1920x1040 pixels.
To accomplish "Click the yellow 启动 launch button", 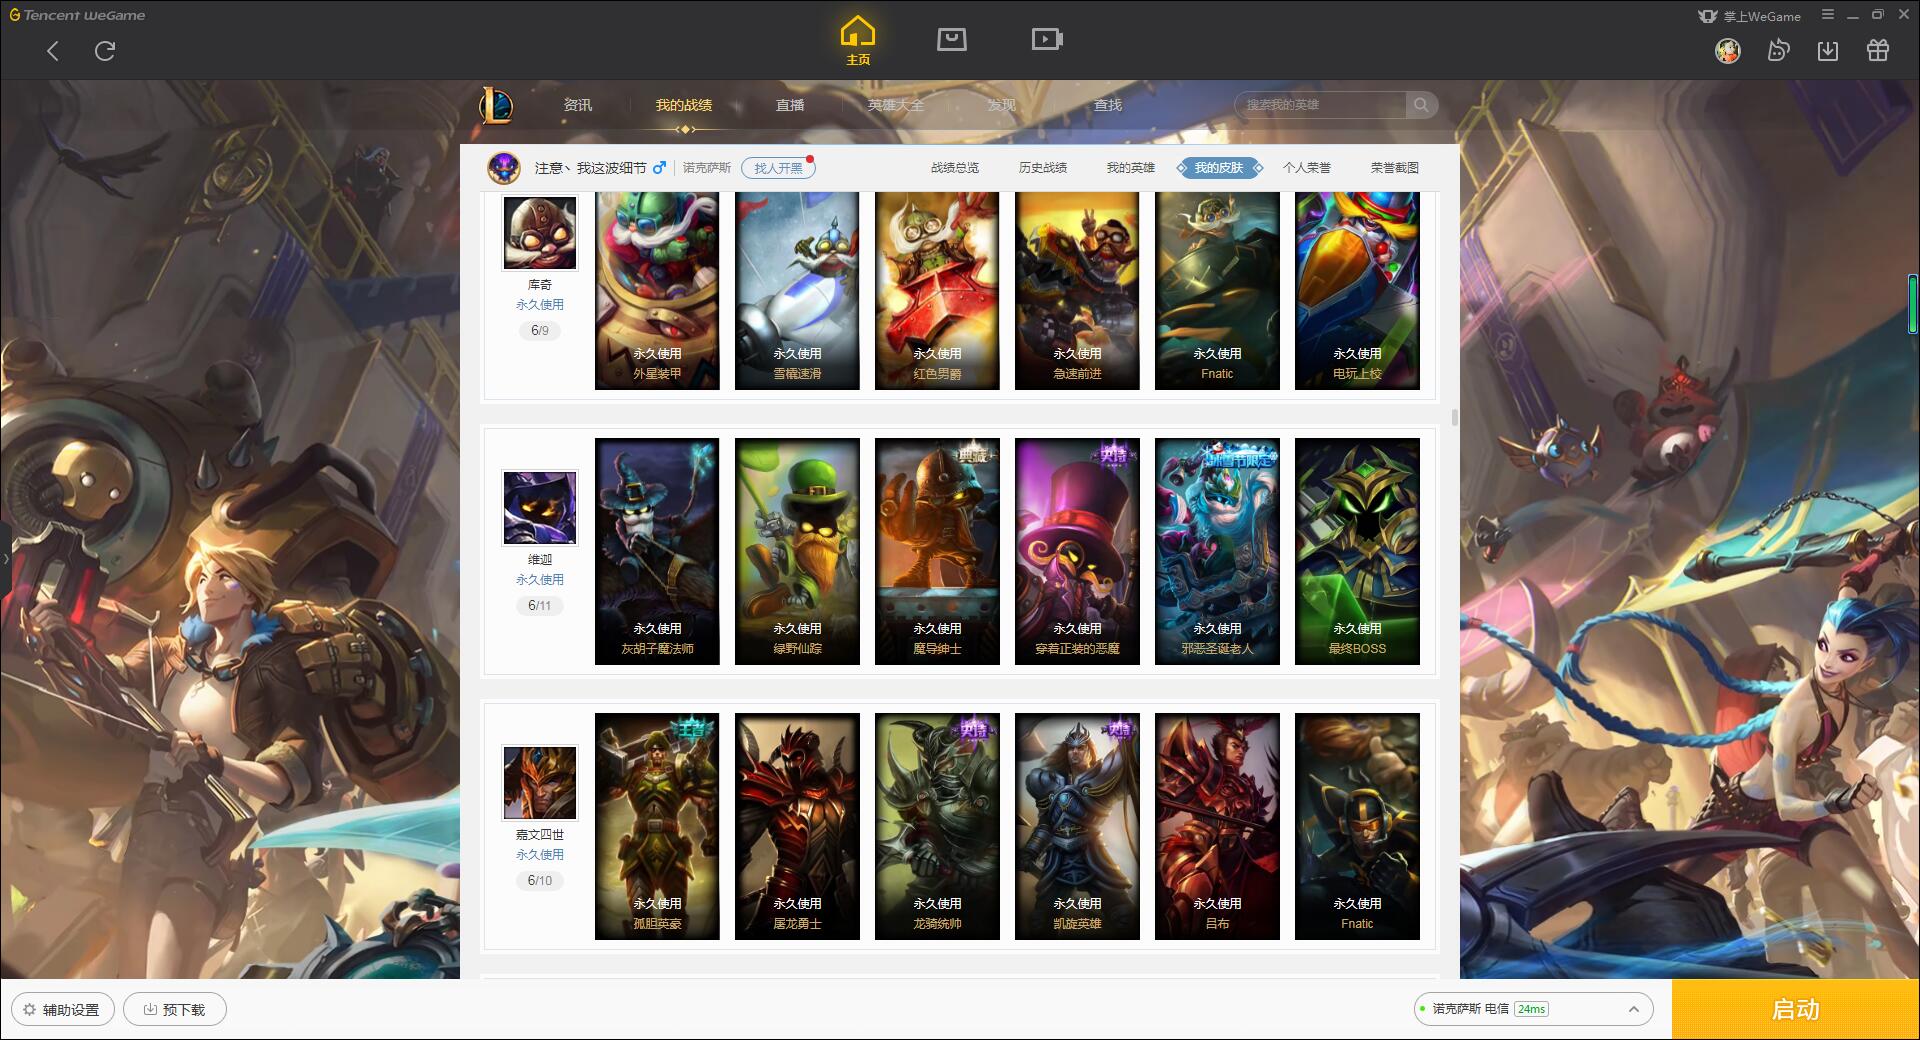I will 1795,1010.
